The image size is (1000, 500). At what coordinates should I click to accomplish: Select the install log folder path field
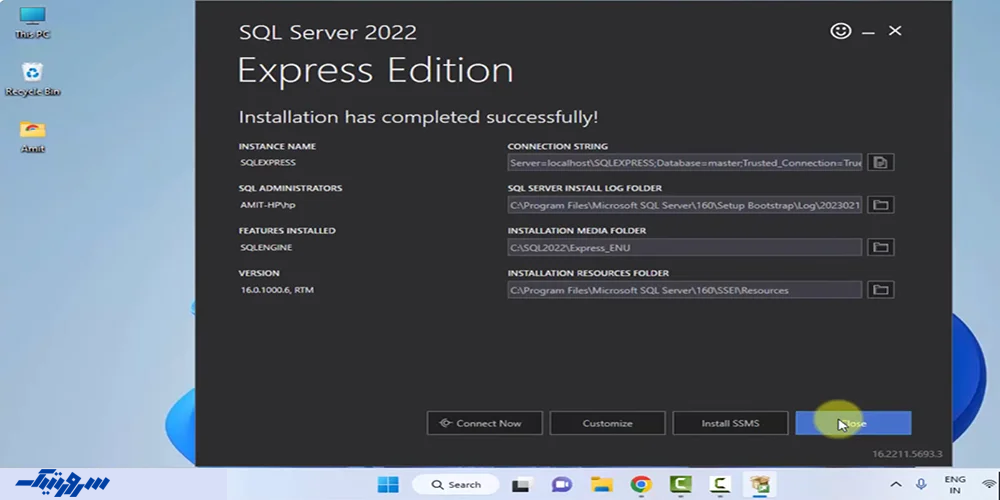[685, 205]
